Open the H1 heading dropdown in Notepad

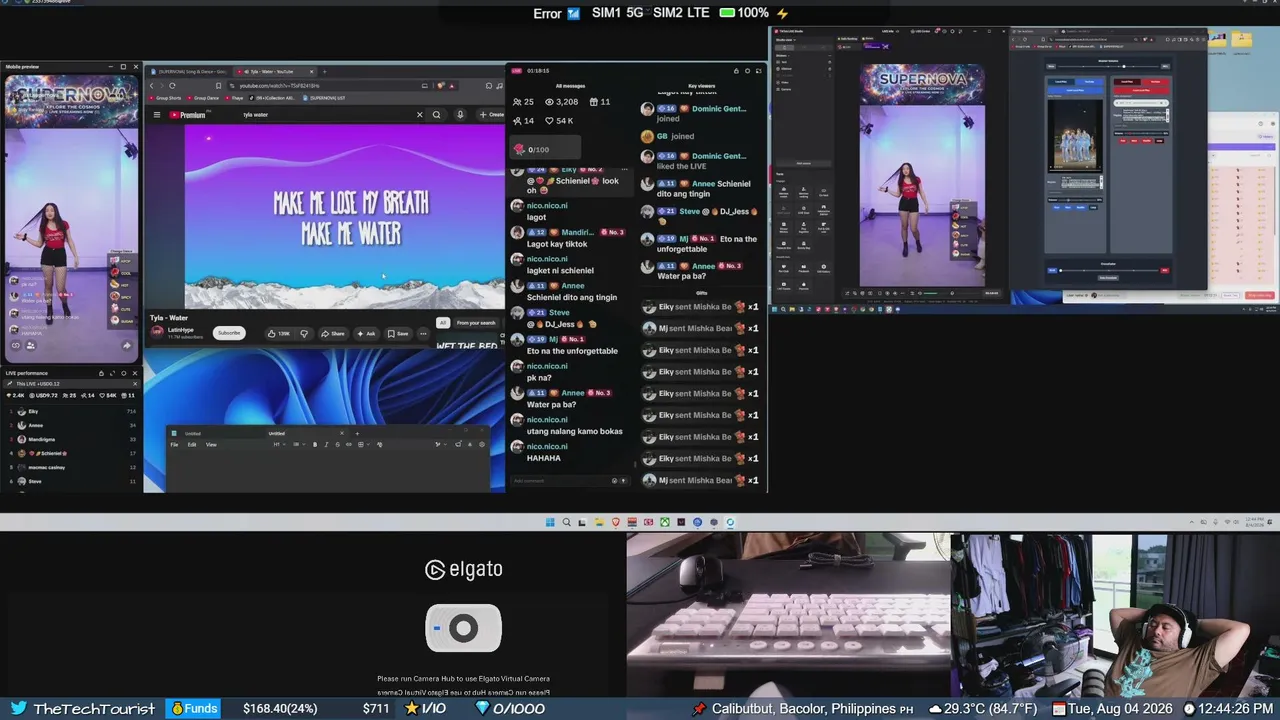click(278, 445)
